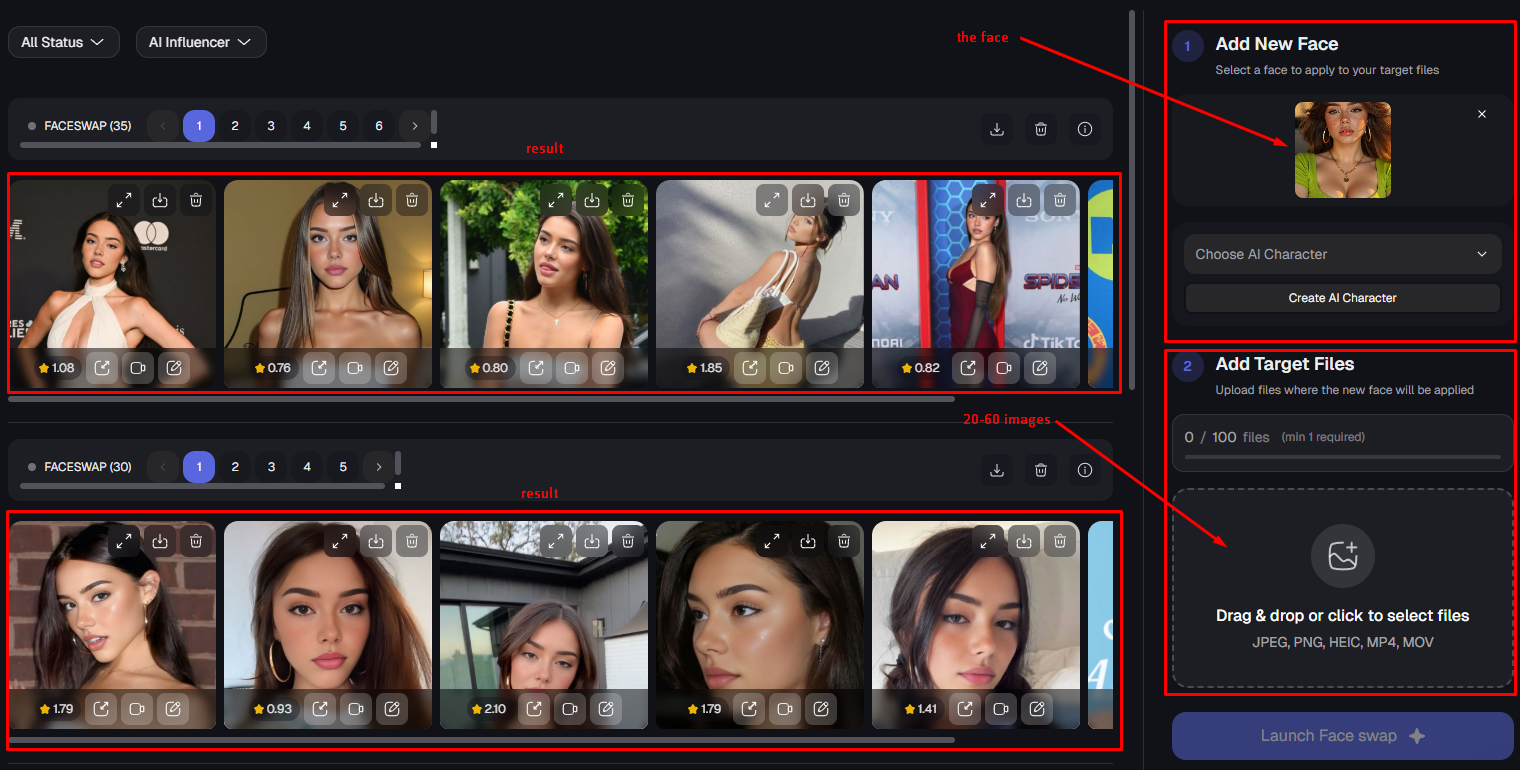Go to page 5 of FACESWAP (30)
1520x770 pixels.
(x=343, y=467)
